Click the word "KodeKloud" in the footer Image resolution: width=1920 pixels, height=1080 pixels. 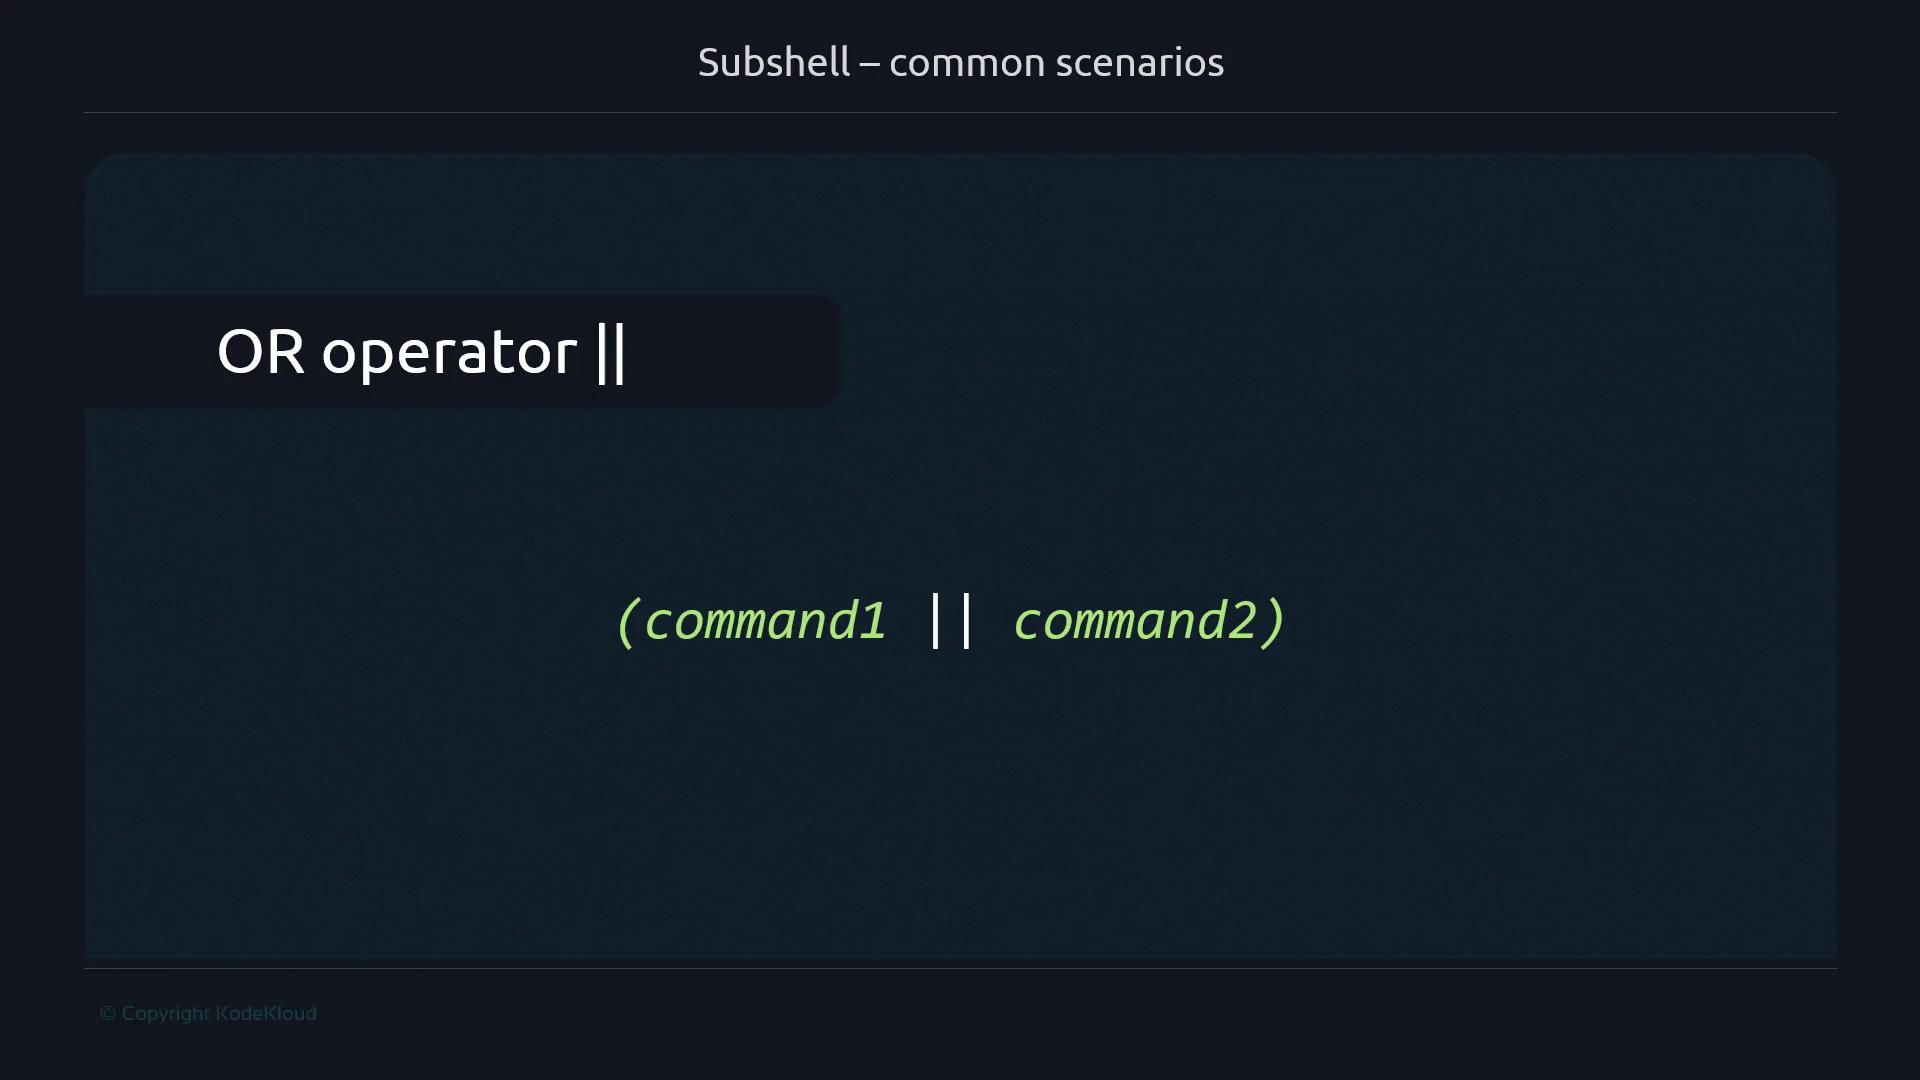(x=266, y=1013)
